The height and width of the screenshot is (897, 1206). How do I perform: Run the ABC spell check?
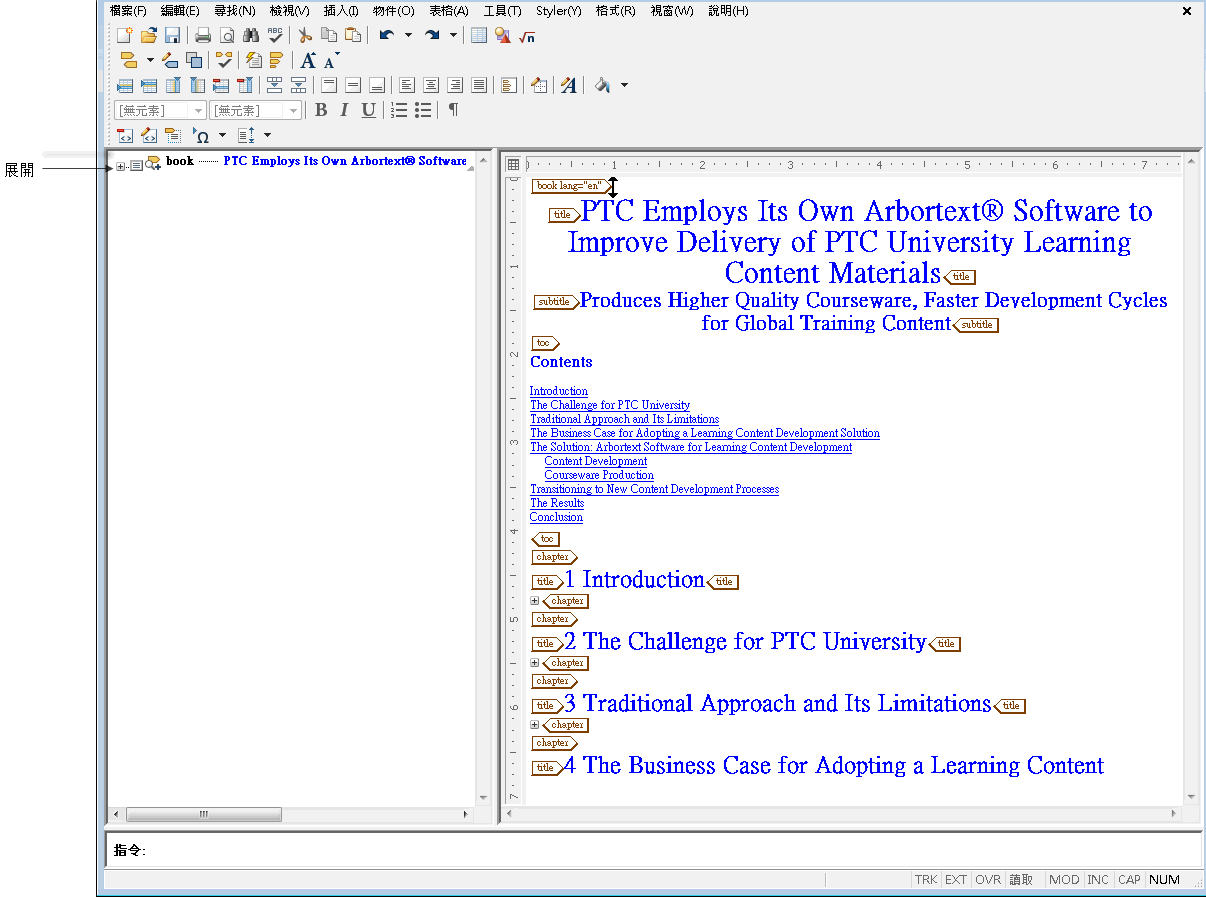coord(275,36)
